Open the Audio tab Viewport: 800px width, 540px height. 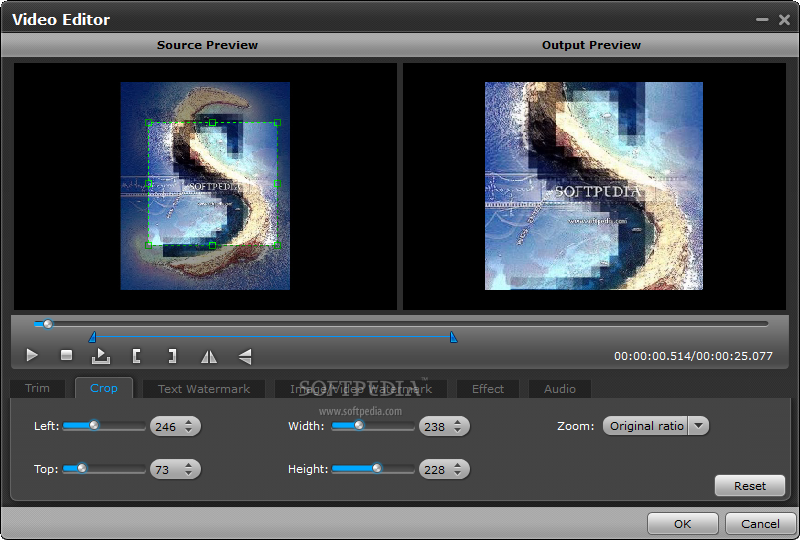[x=560, y=389]
